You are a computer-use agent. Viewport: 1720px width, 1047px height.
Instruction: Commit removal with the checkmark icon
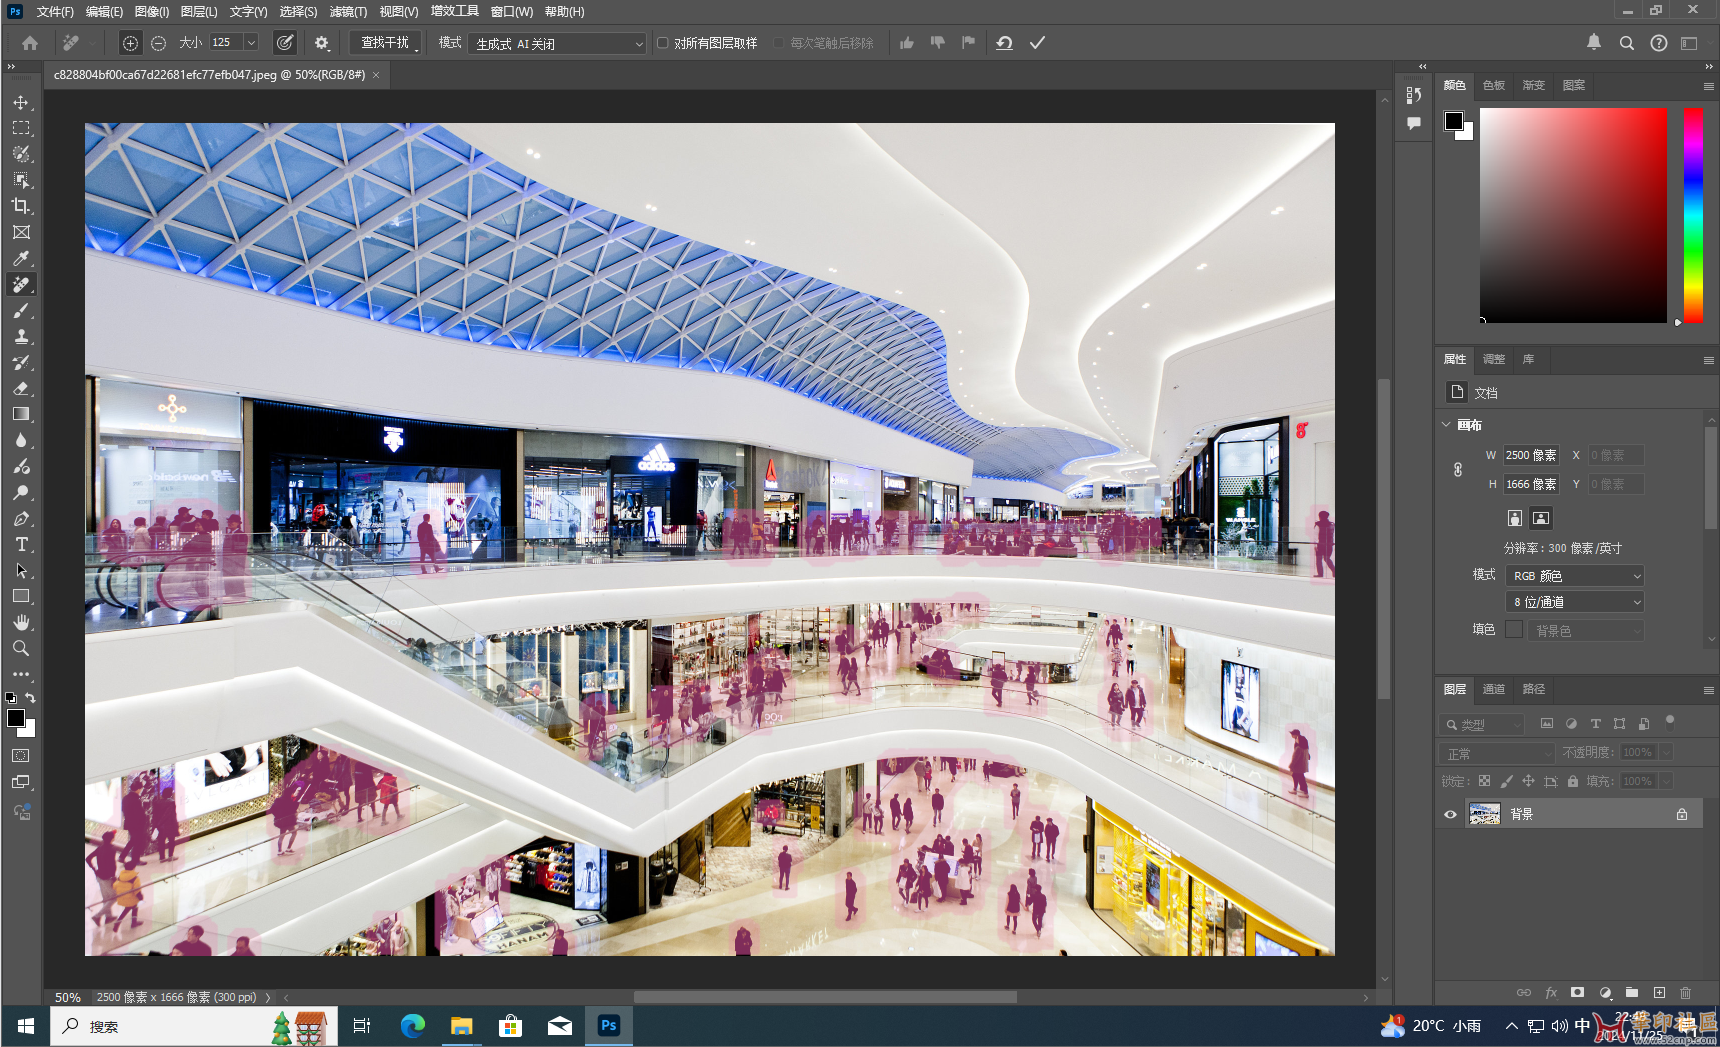point(1037,43)
